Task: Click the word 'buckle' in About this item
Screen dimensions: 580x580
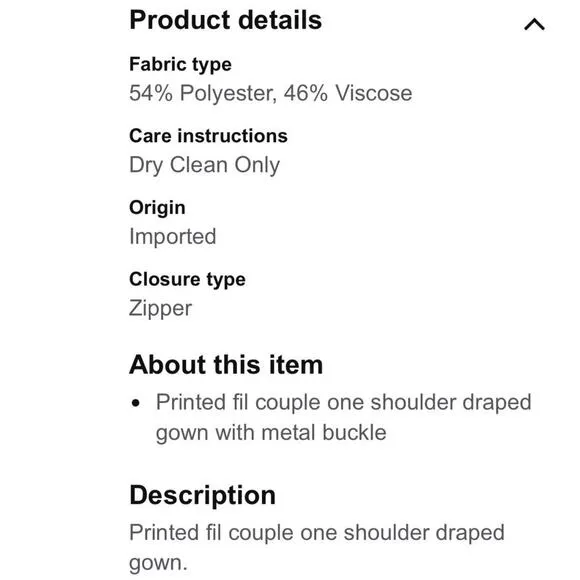Action: point(354,432)
